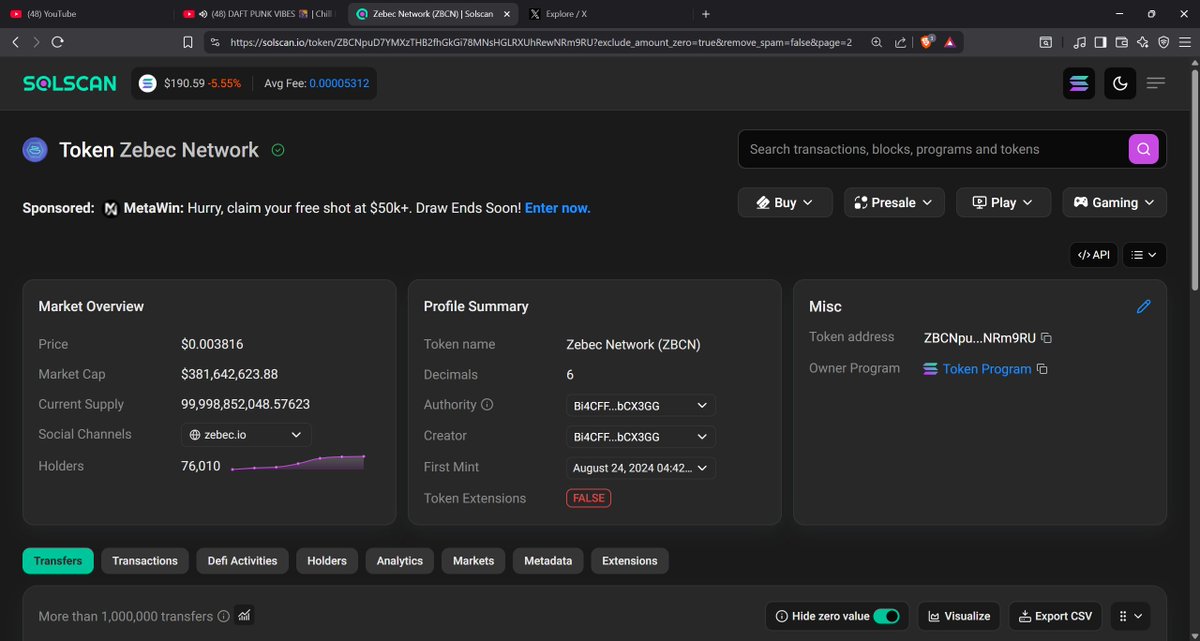This screenshot has height=641, width=1200.
Task: Click Brave VPN shield icon
Action: click(1163, 42)
